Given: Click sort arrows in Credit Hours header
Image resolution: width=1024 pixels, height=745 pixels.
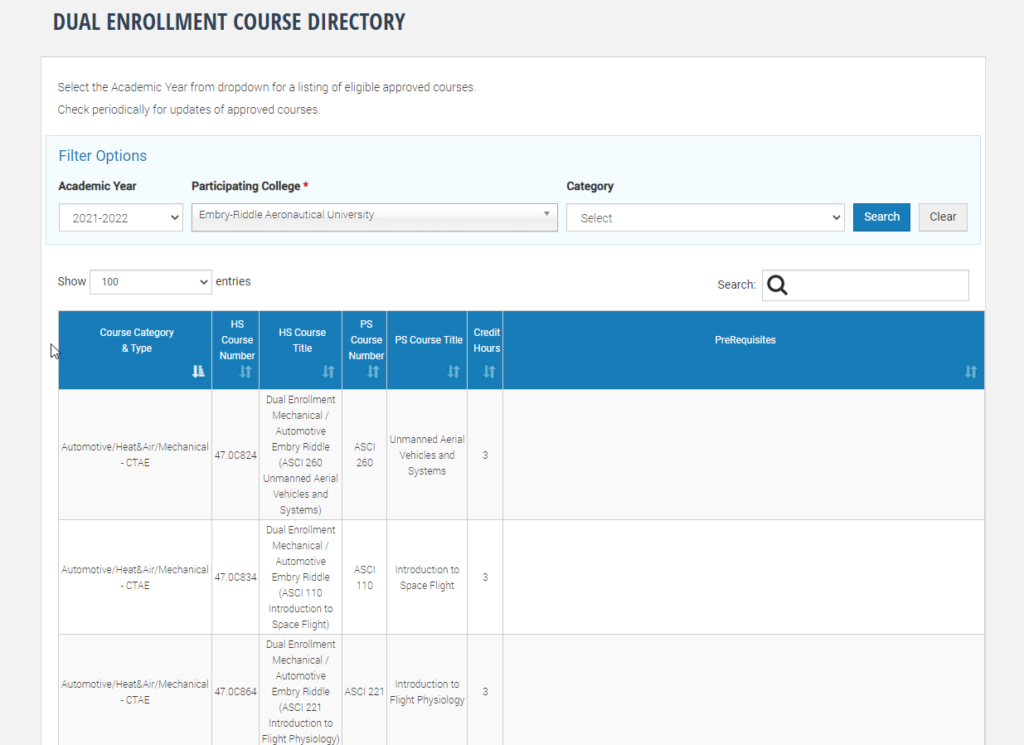Looking at the screenshot, I should point(489,372).
